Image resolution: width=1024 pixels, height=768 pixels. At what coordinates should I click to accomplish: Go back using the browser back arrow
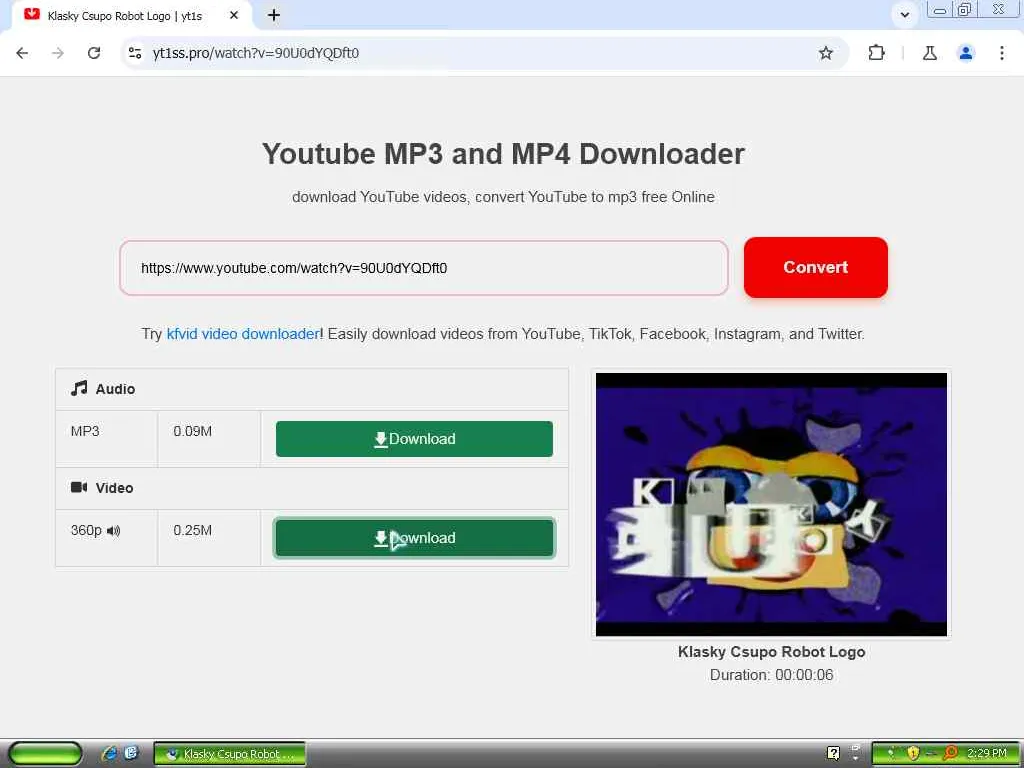coord(22,53)
